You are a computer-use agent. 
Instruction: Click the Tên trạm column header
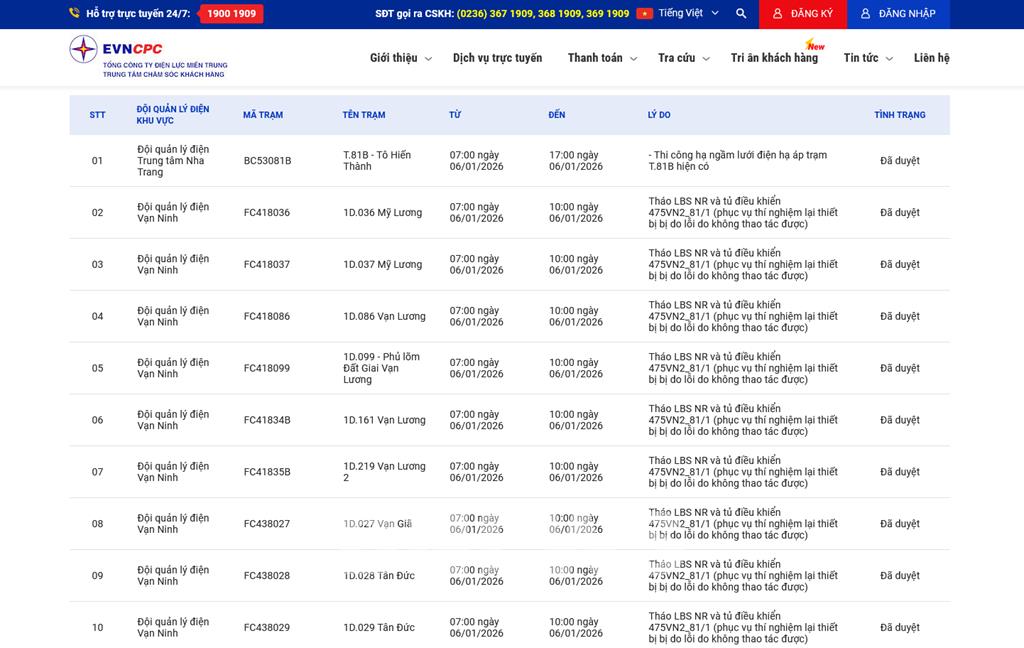[x=364, y=115]
